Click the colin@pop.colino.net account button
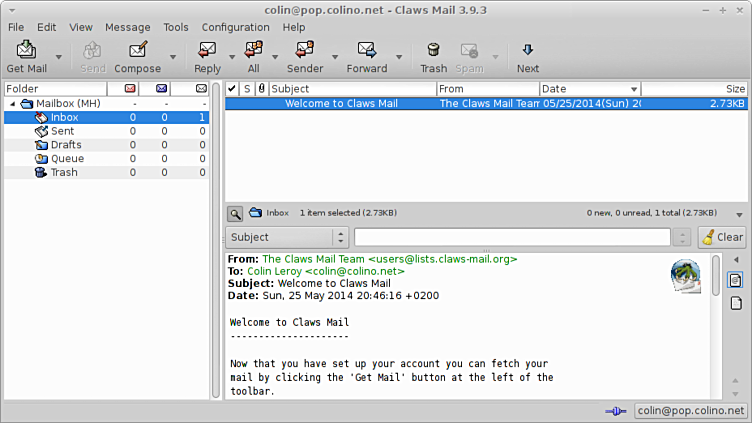 [691, 411]
